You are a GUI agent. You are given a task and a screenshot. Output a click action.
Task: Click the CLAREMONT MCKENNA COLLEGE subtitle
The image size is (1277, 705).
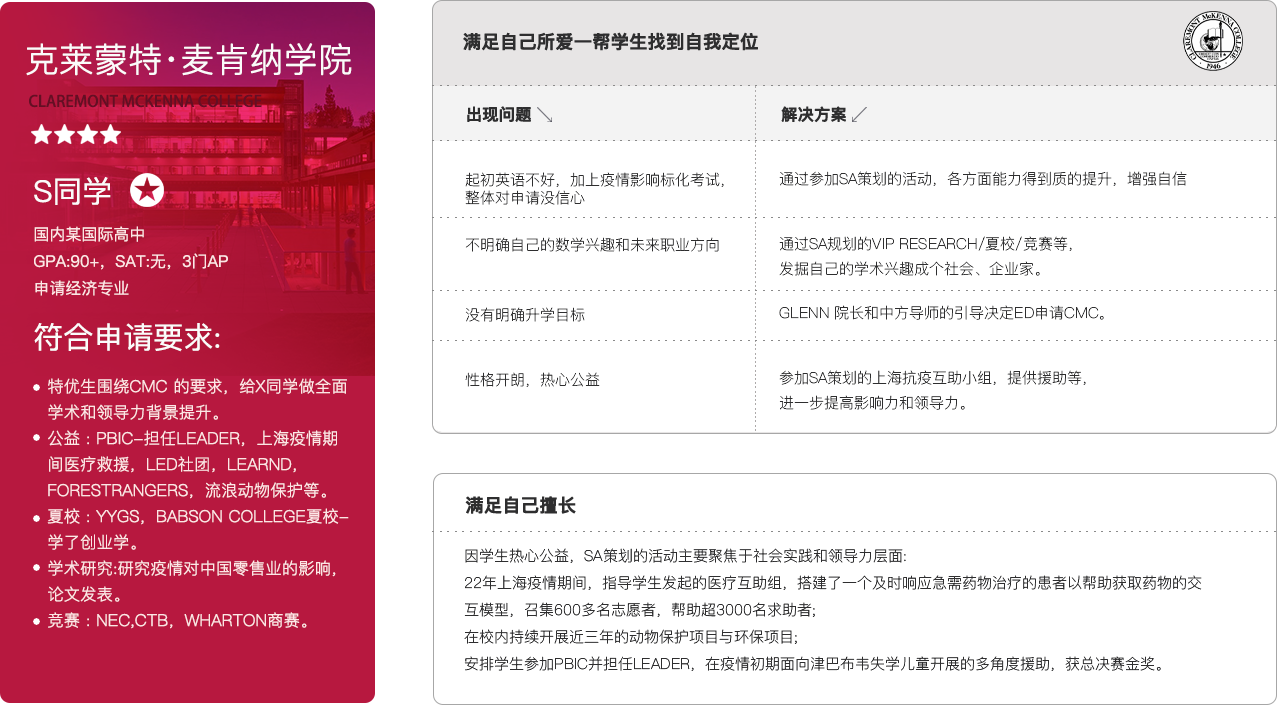145,101
